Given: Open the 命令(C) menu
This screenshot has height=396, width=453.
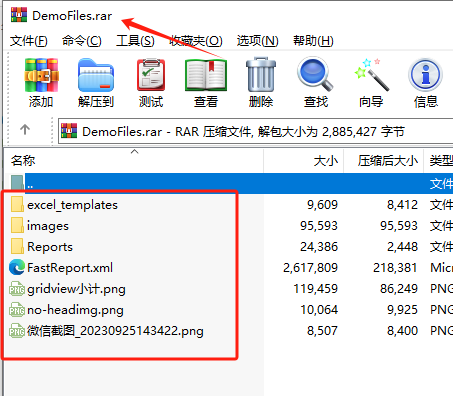Looking at the screenshot, I should point(82,41).
